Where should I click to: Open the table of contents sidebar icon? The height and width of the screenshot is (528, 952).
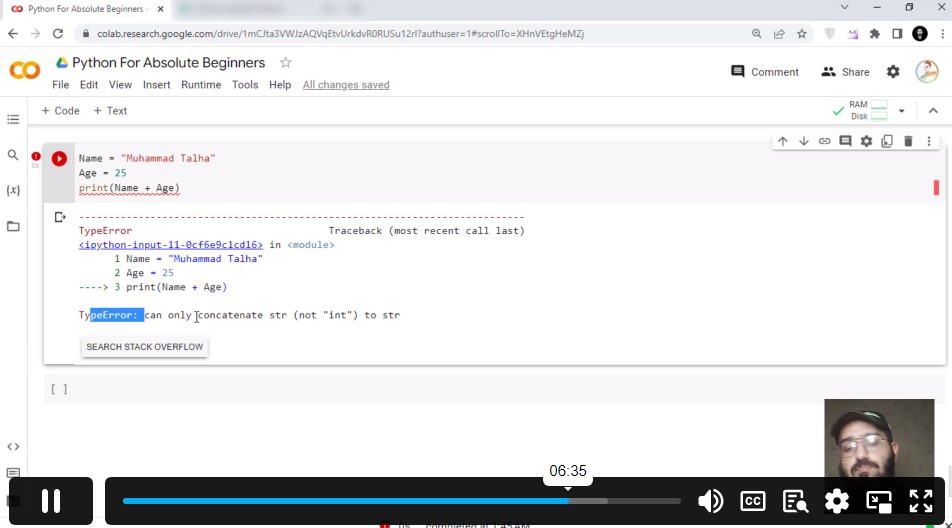13,119
